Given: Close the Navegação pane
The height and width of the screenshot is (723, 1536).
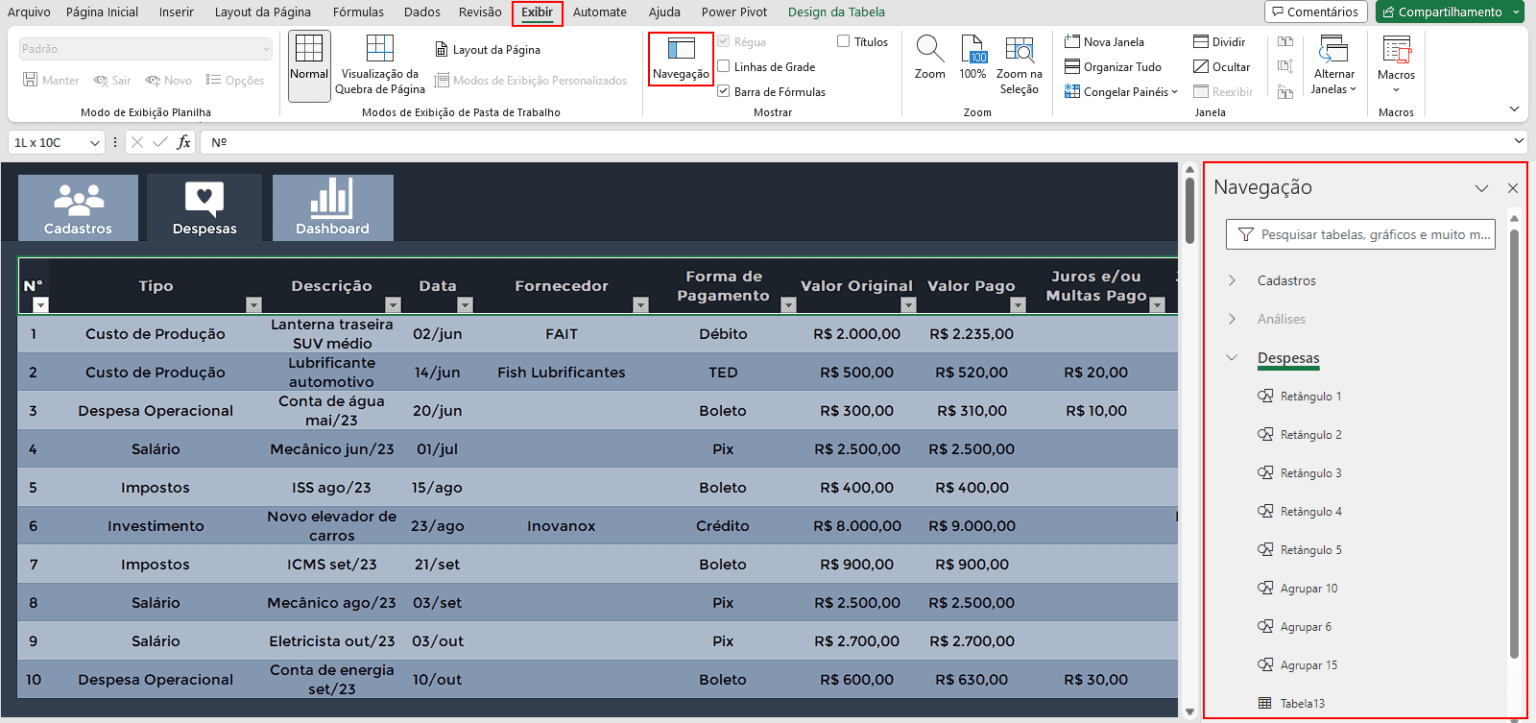Looking at the screenshot, I should (1513, 188).
